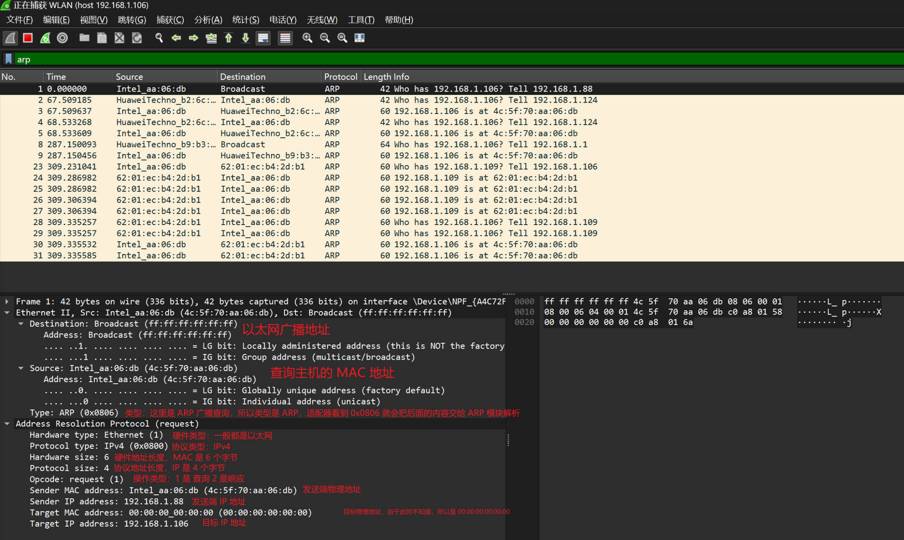Go back to previous packet arrow

click(x=176, y=38)
